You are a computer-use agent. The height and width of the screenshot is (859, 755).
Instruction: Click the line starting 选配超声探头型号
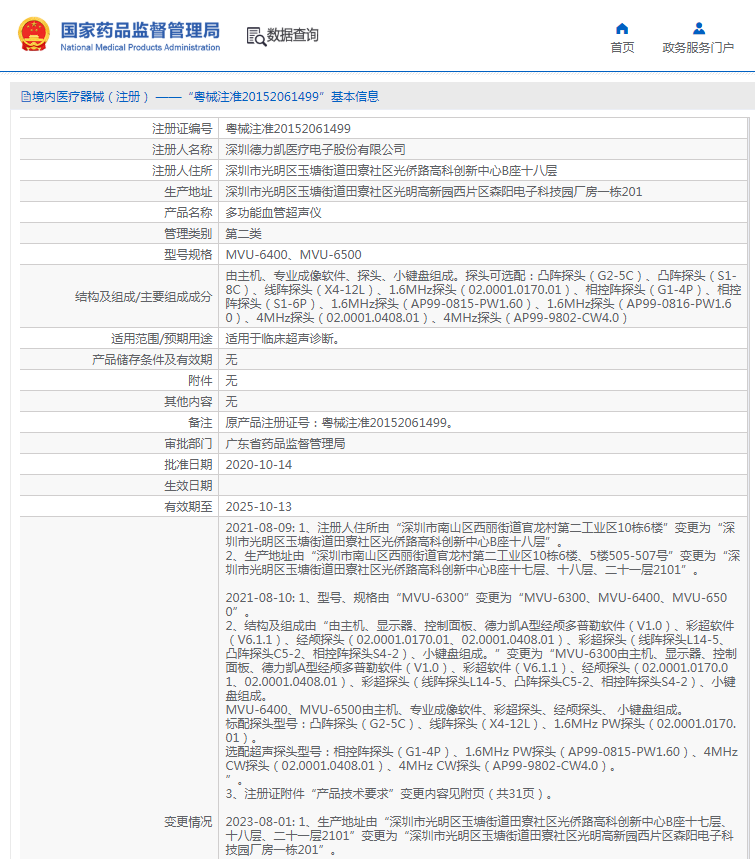(x=482, y=759)
